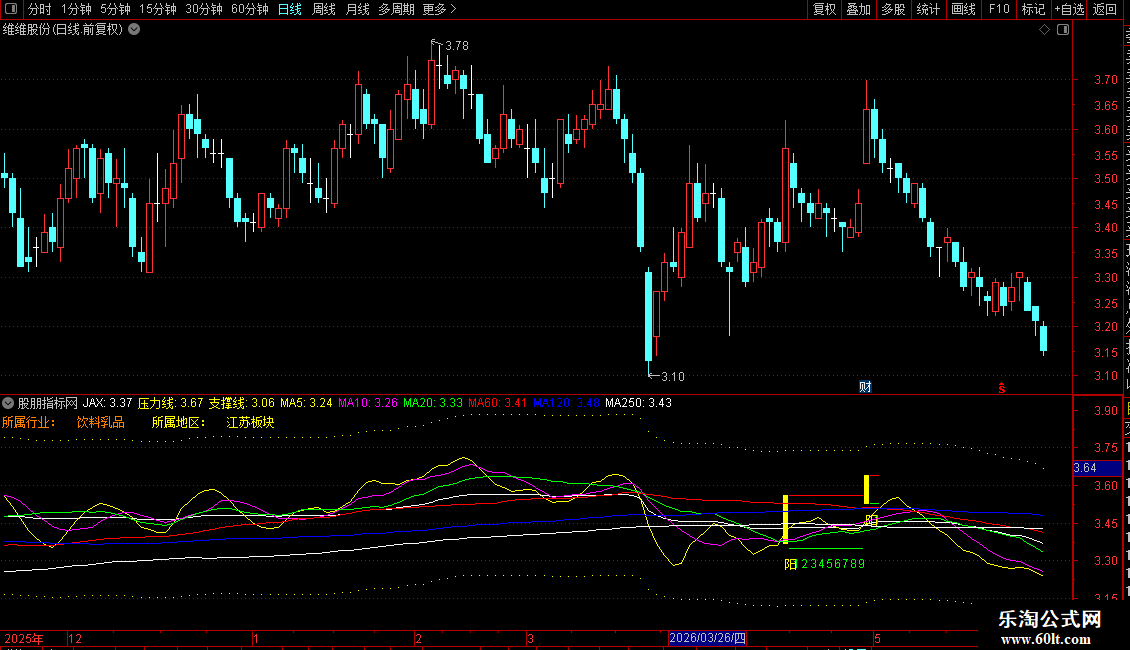Click the 江苏板块 region text
Screen dimensions: 1130x650
click(x=250, y=422)
